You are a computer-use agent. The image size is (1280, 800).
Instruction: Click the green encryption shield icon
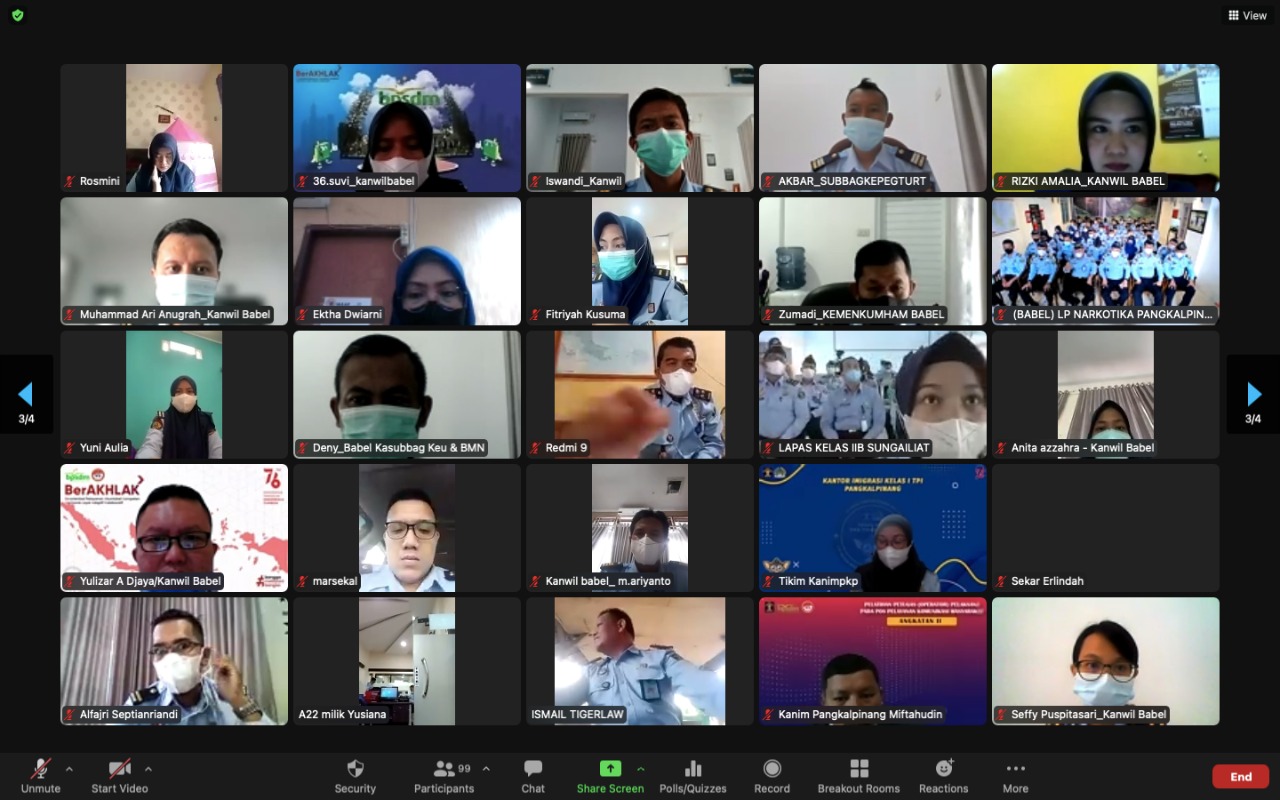coord(17,15)
